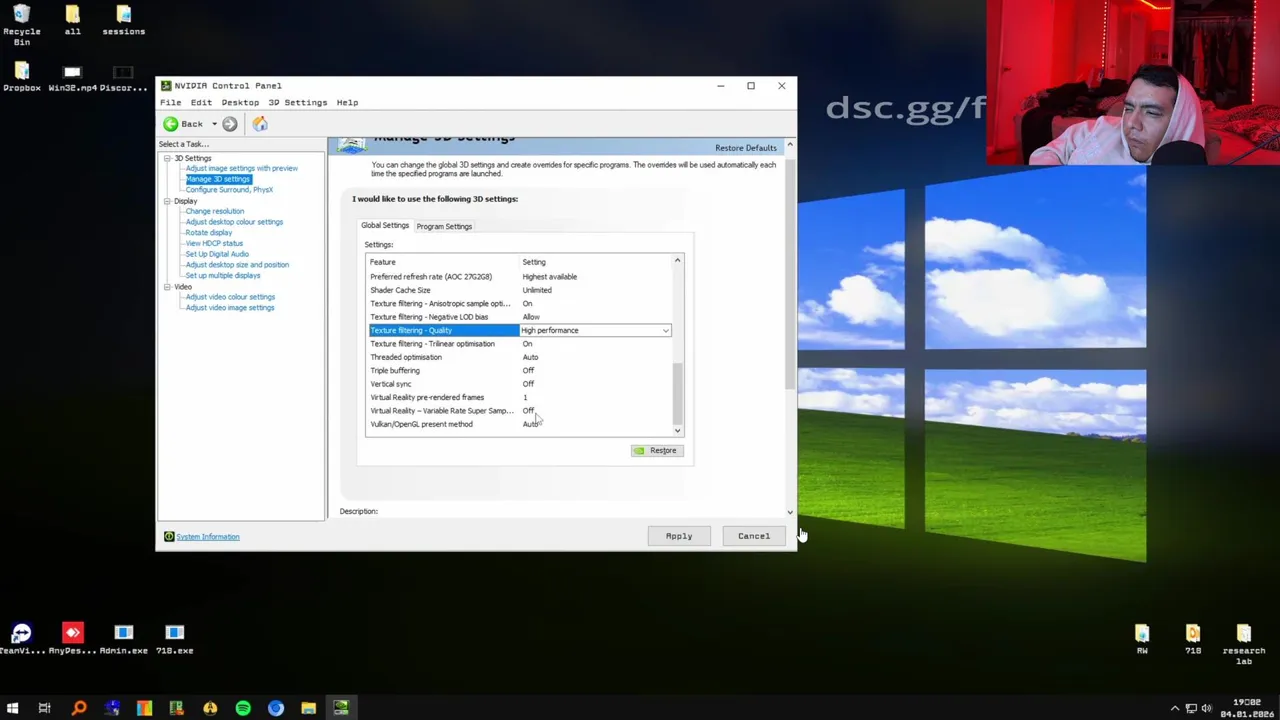Open Adjust video image settings
Viewport: 1280px width, 720px height.
coord(230,308)
